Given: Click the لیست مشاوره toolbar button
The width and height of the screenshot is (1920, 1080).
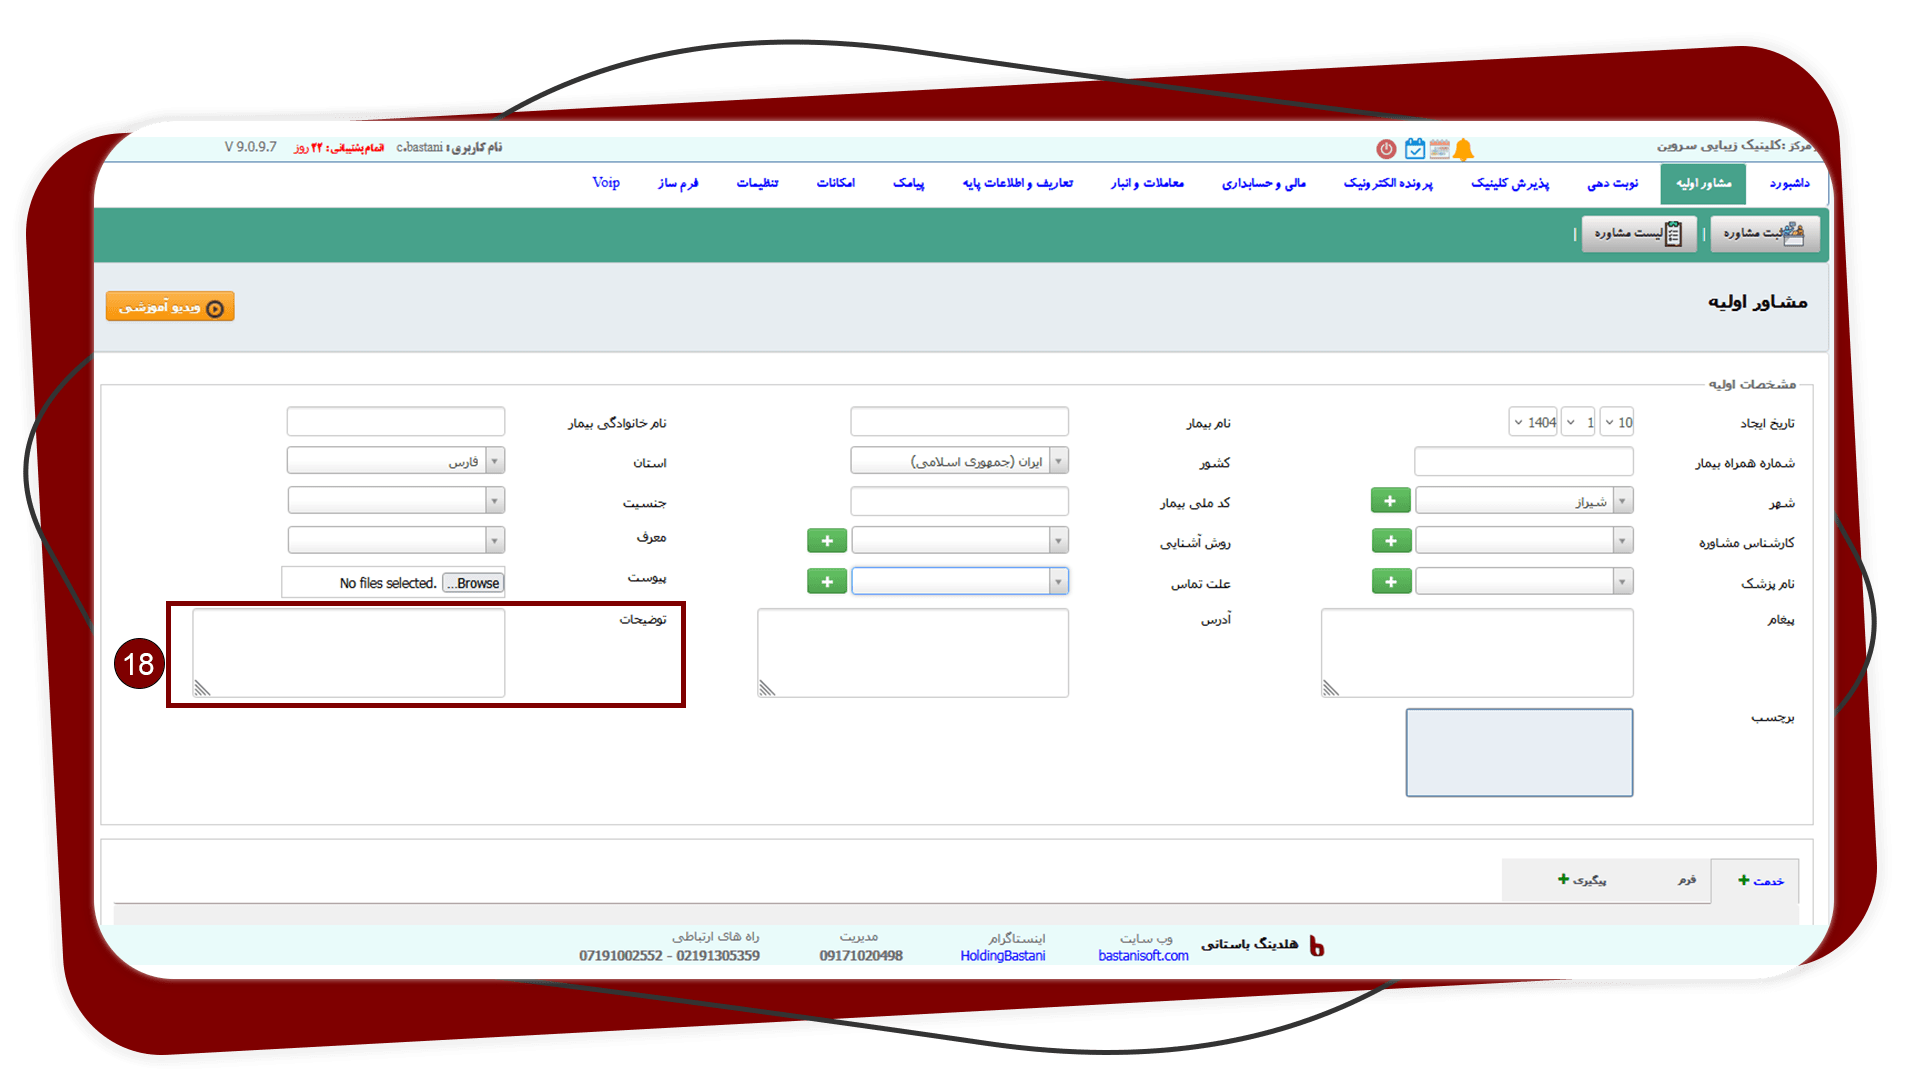Looking at the screenshot, I should click(1639, 233).
